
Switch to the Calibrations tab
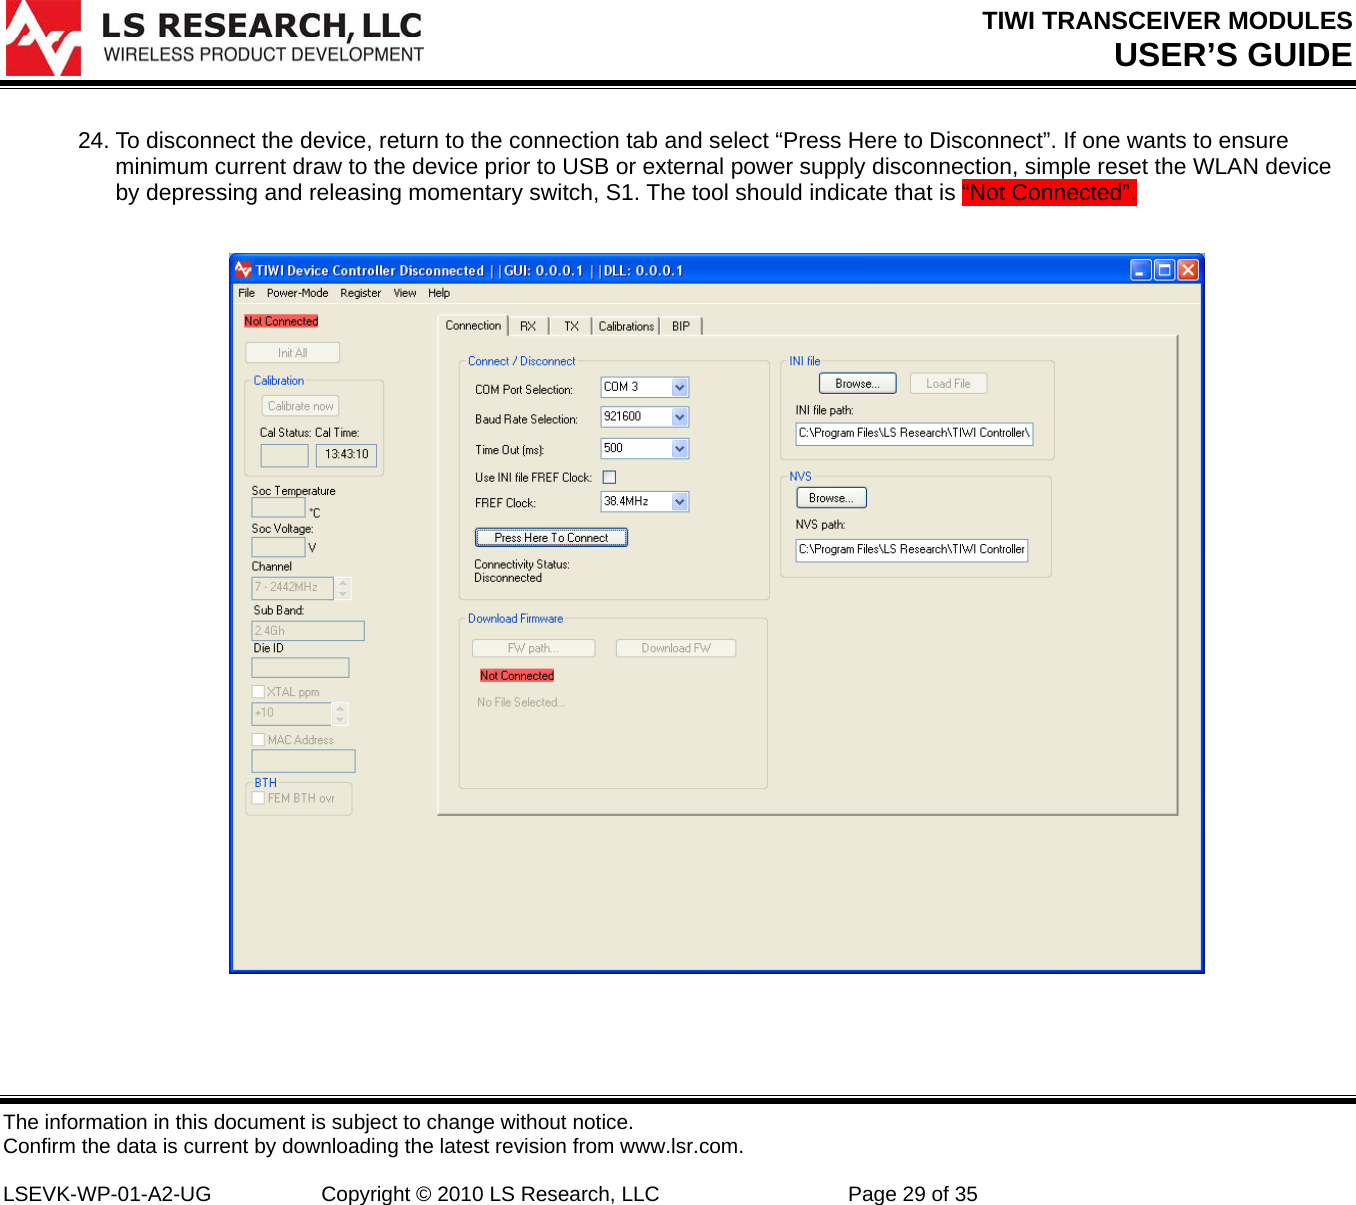(626, 327)
